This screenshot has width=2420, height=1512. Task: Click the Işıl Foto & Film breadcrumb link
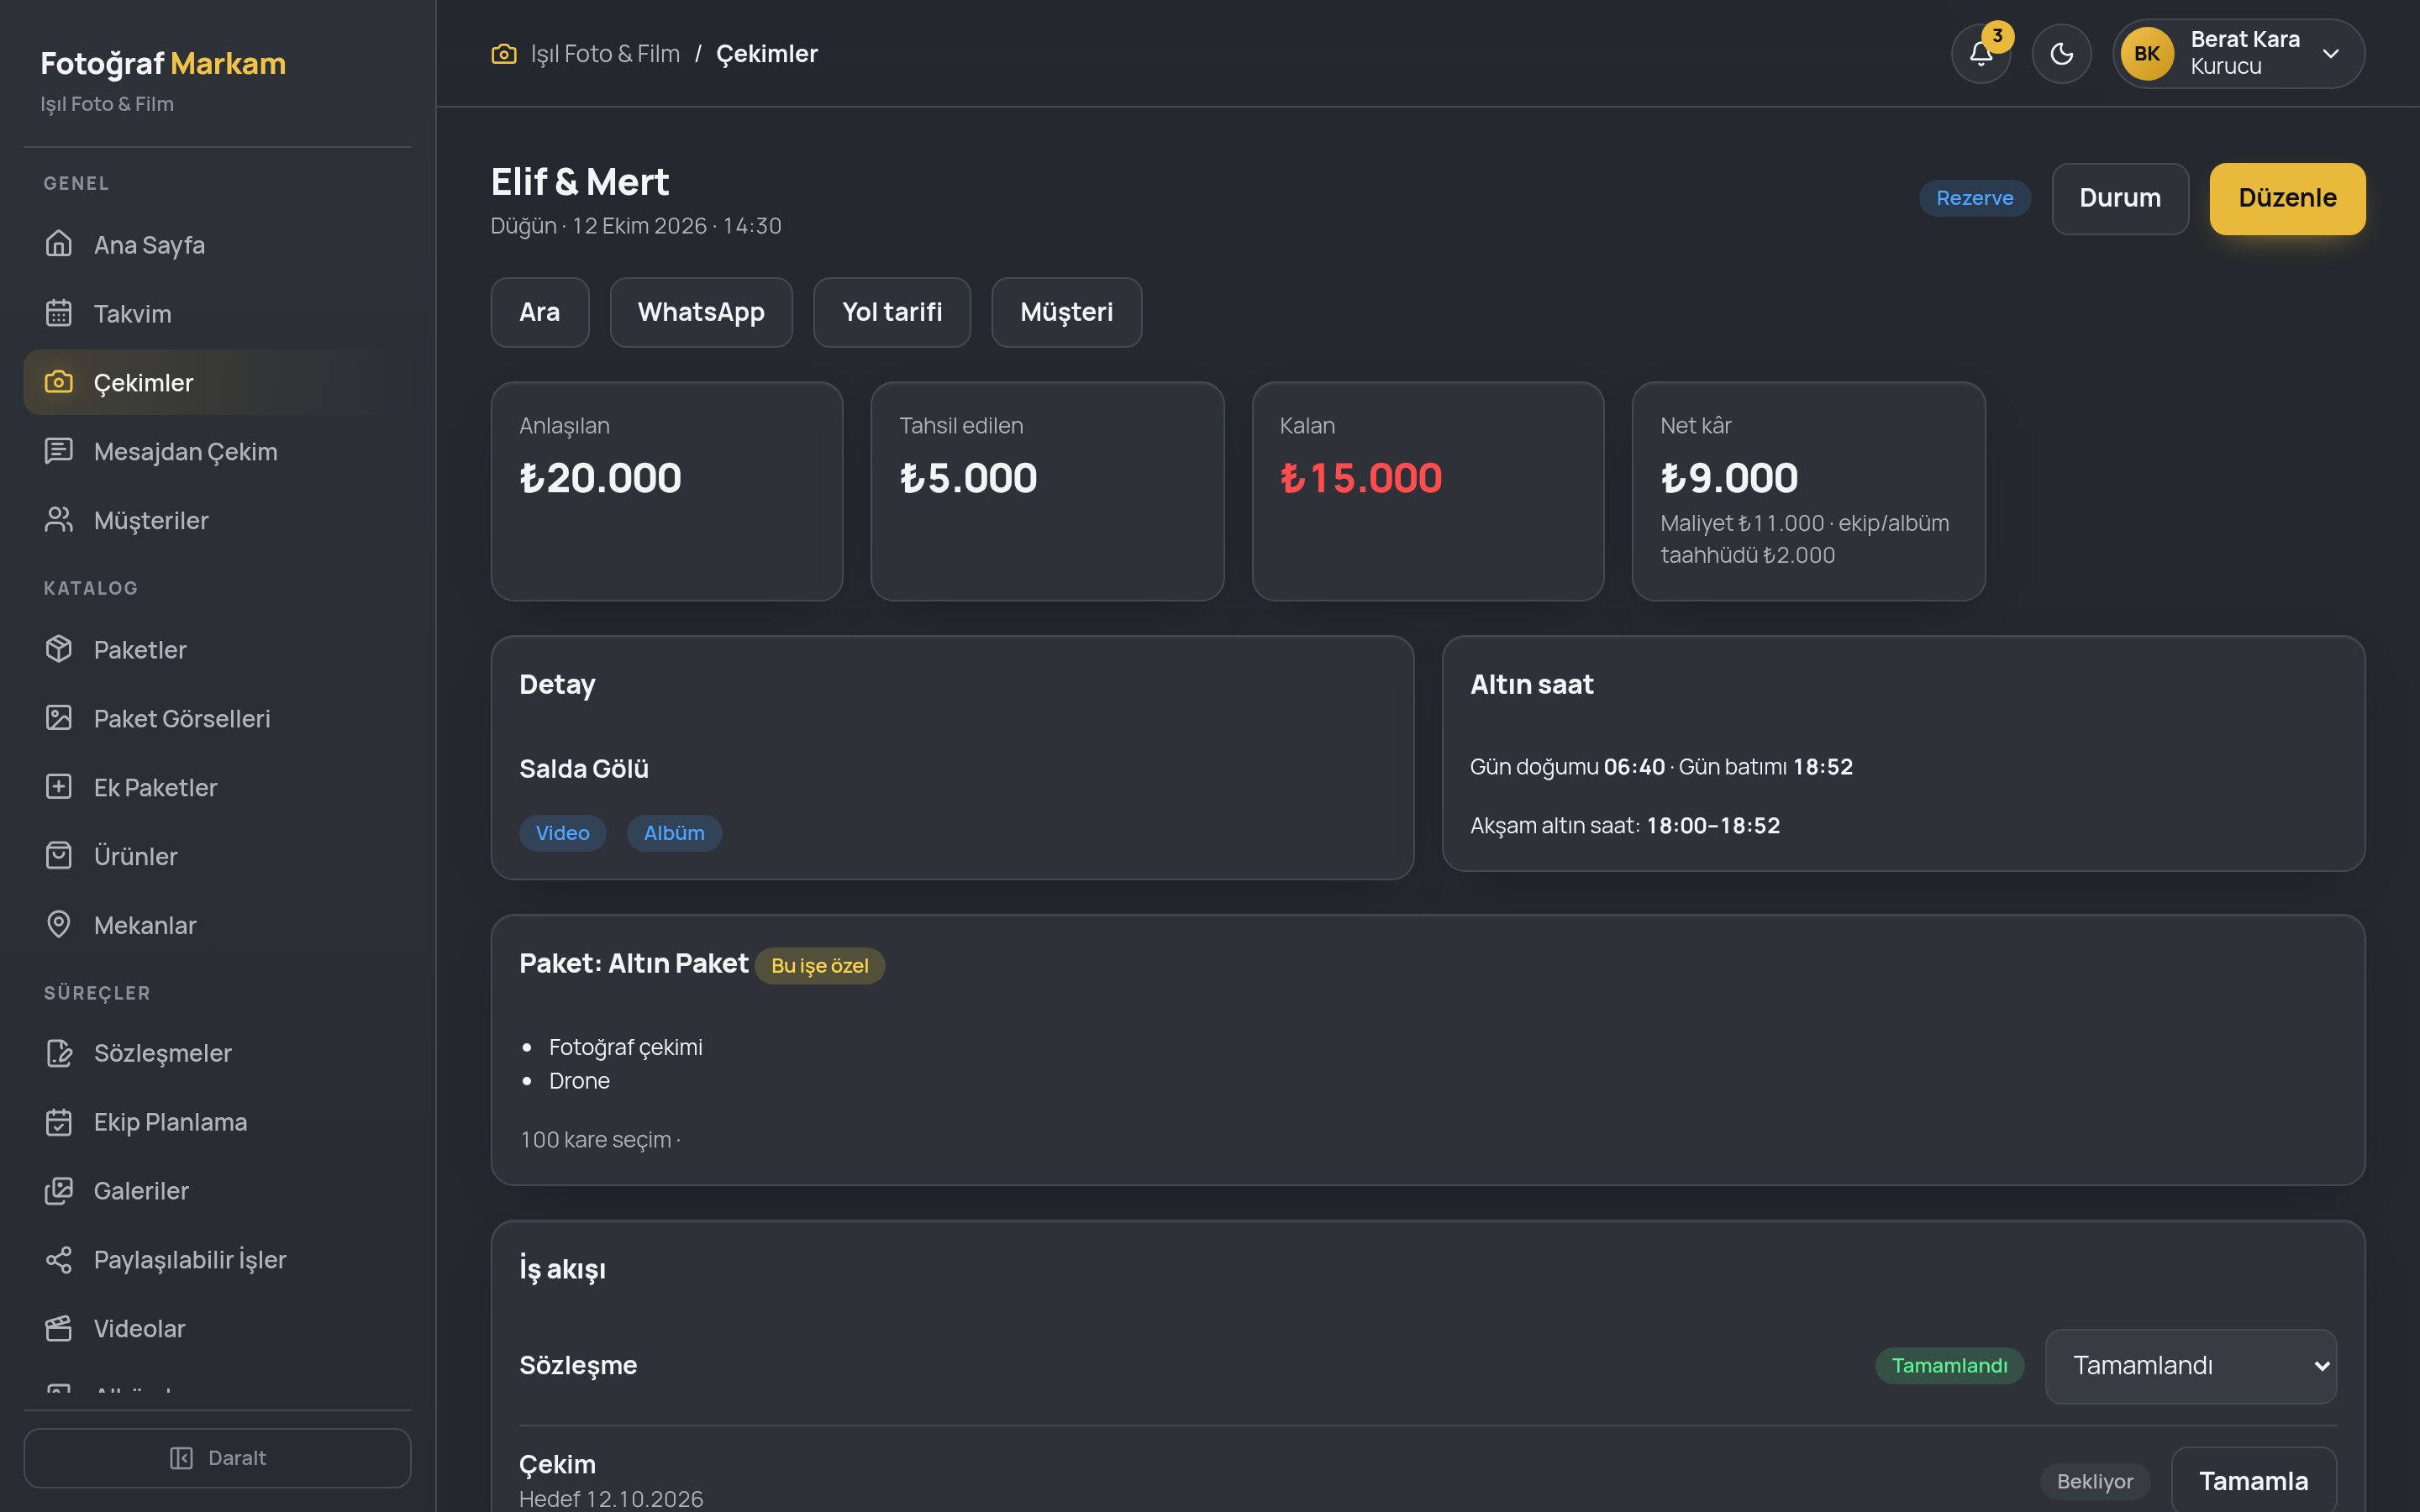click(x=605, y=54)
